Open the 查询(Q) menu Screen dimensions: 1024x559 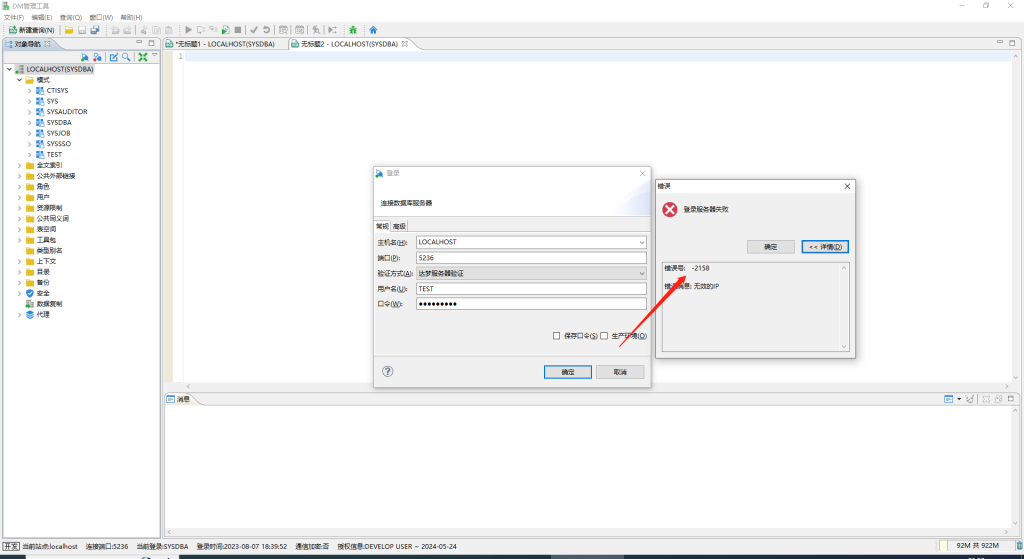pyautogui.click(x=71, y=17)
